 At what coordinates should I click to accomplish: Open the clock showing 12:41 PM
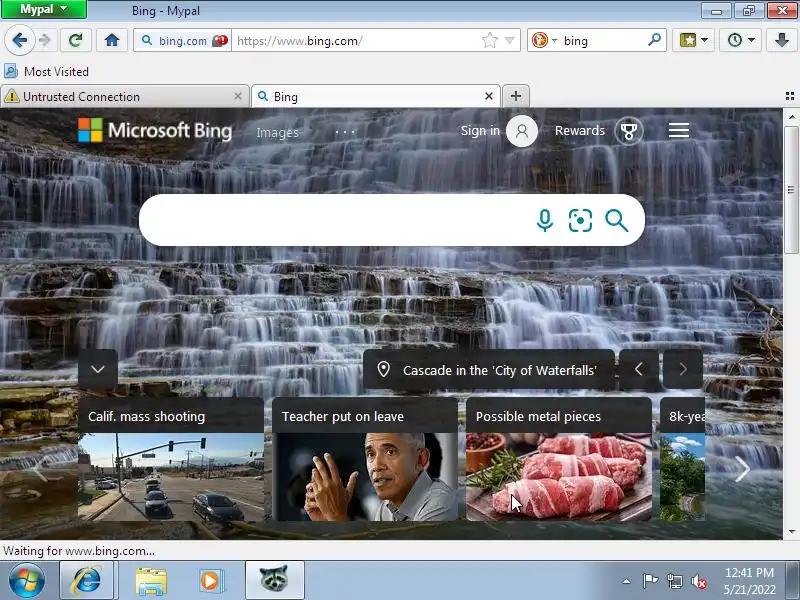click(749, 581)
